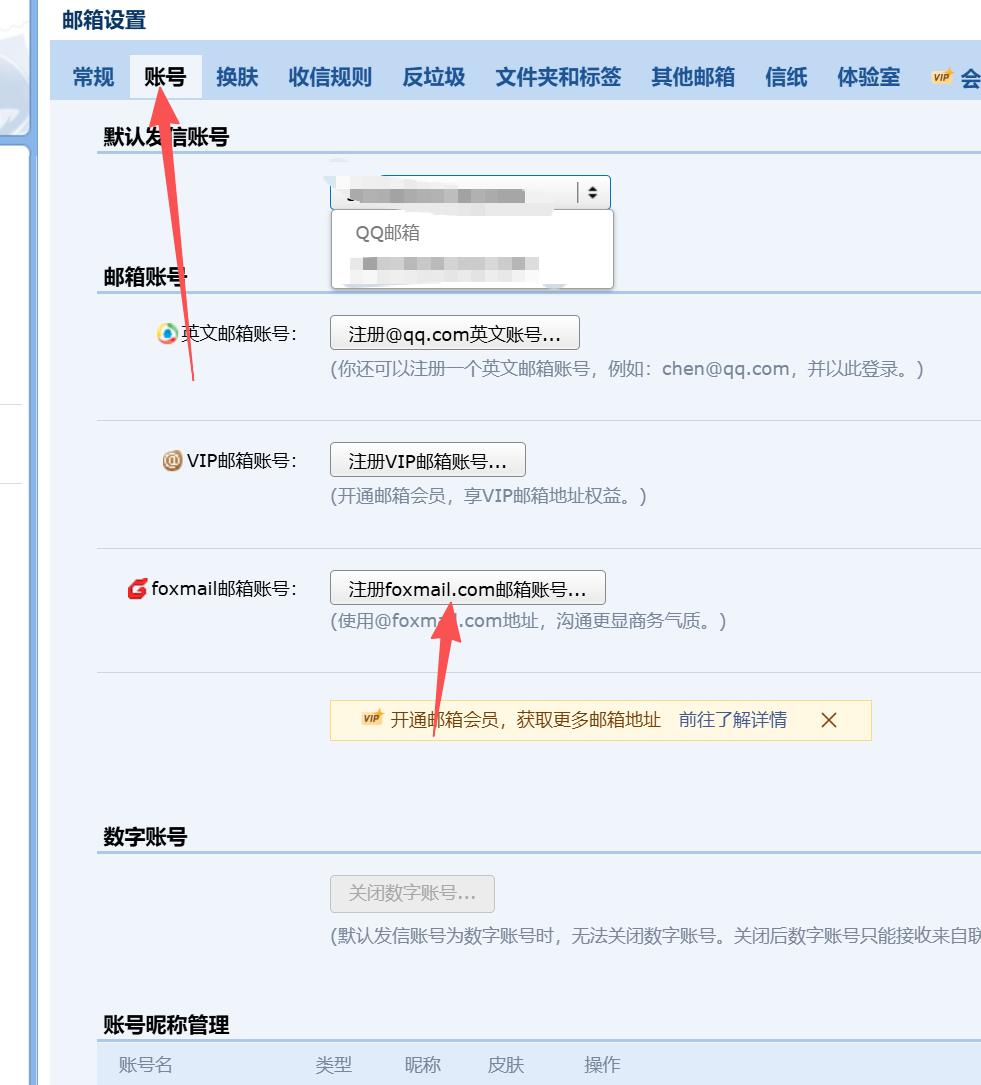Viewport: 981px width, 1085px height.
Task: Select the 体验室 tab
Action: tap(868, 77)
